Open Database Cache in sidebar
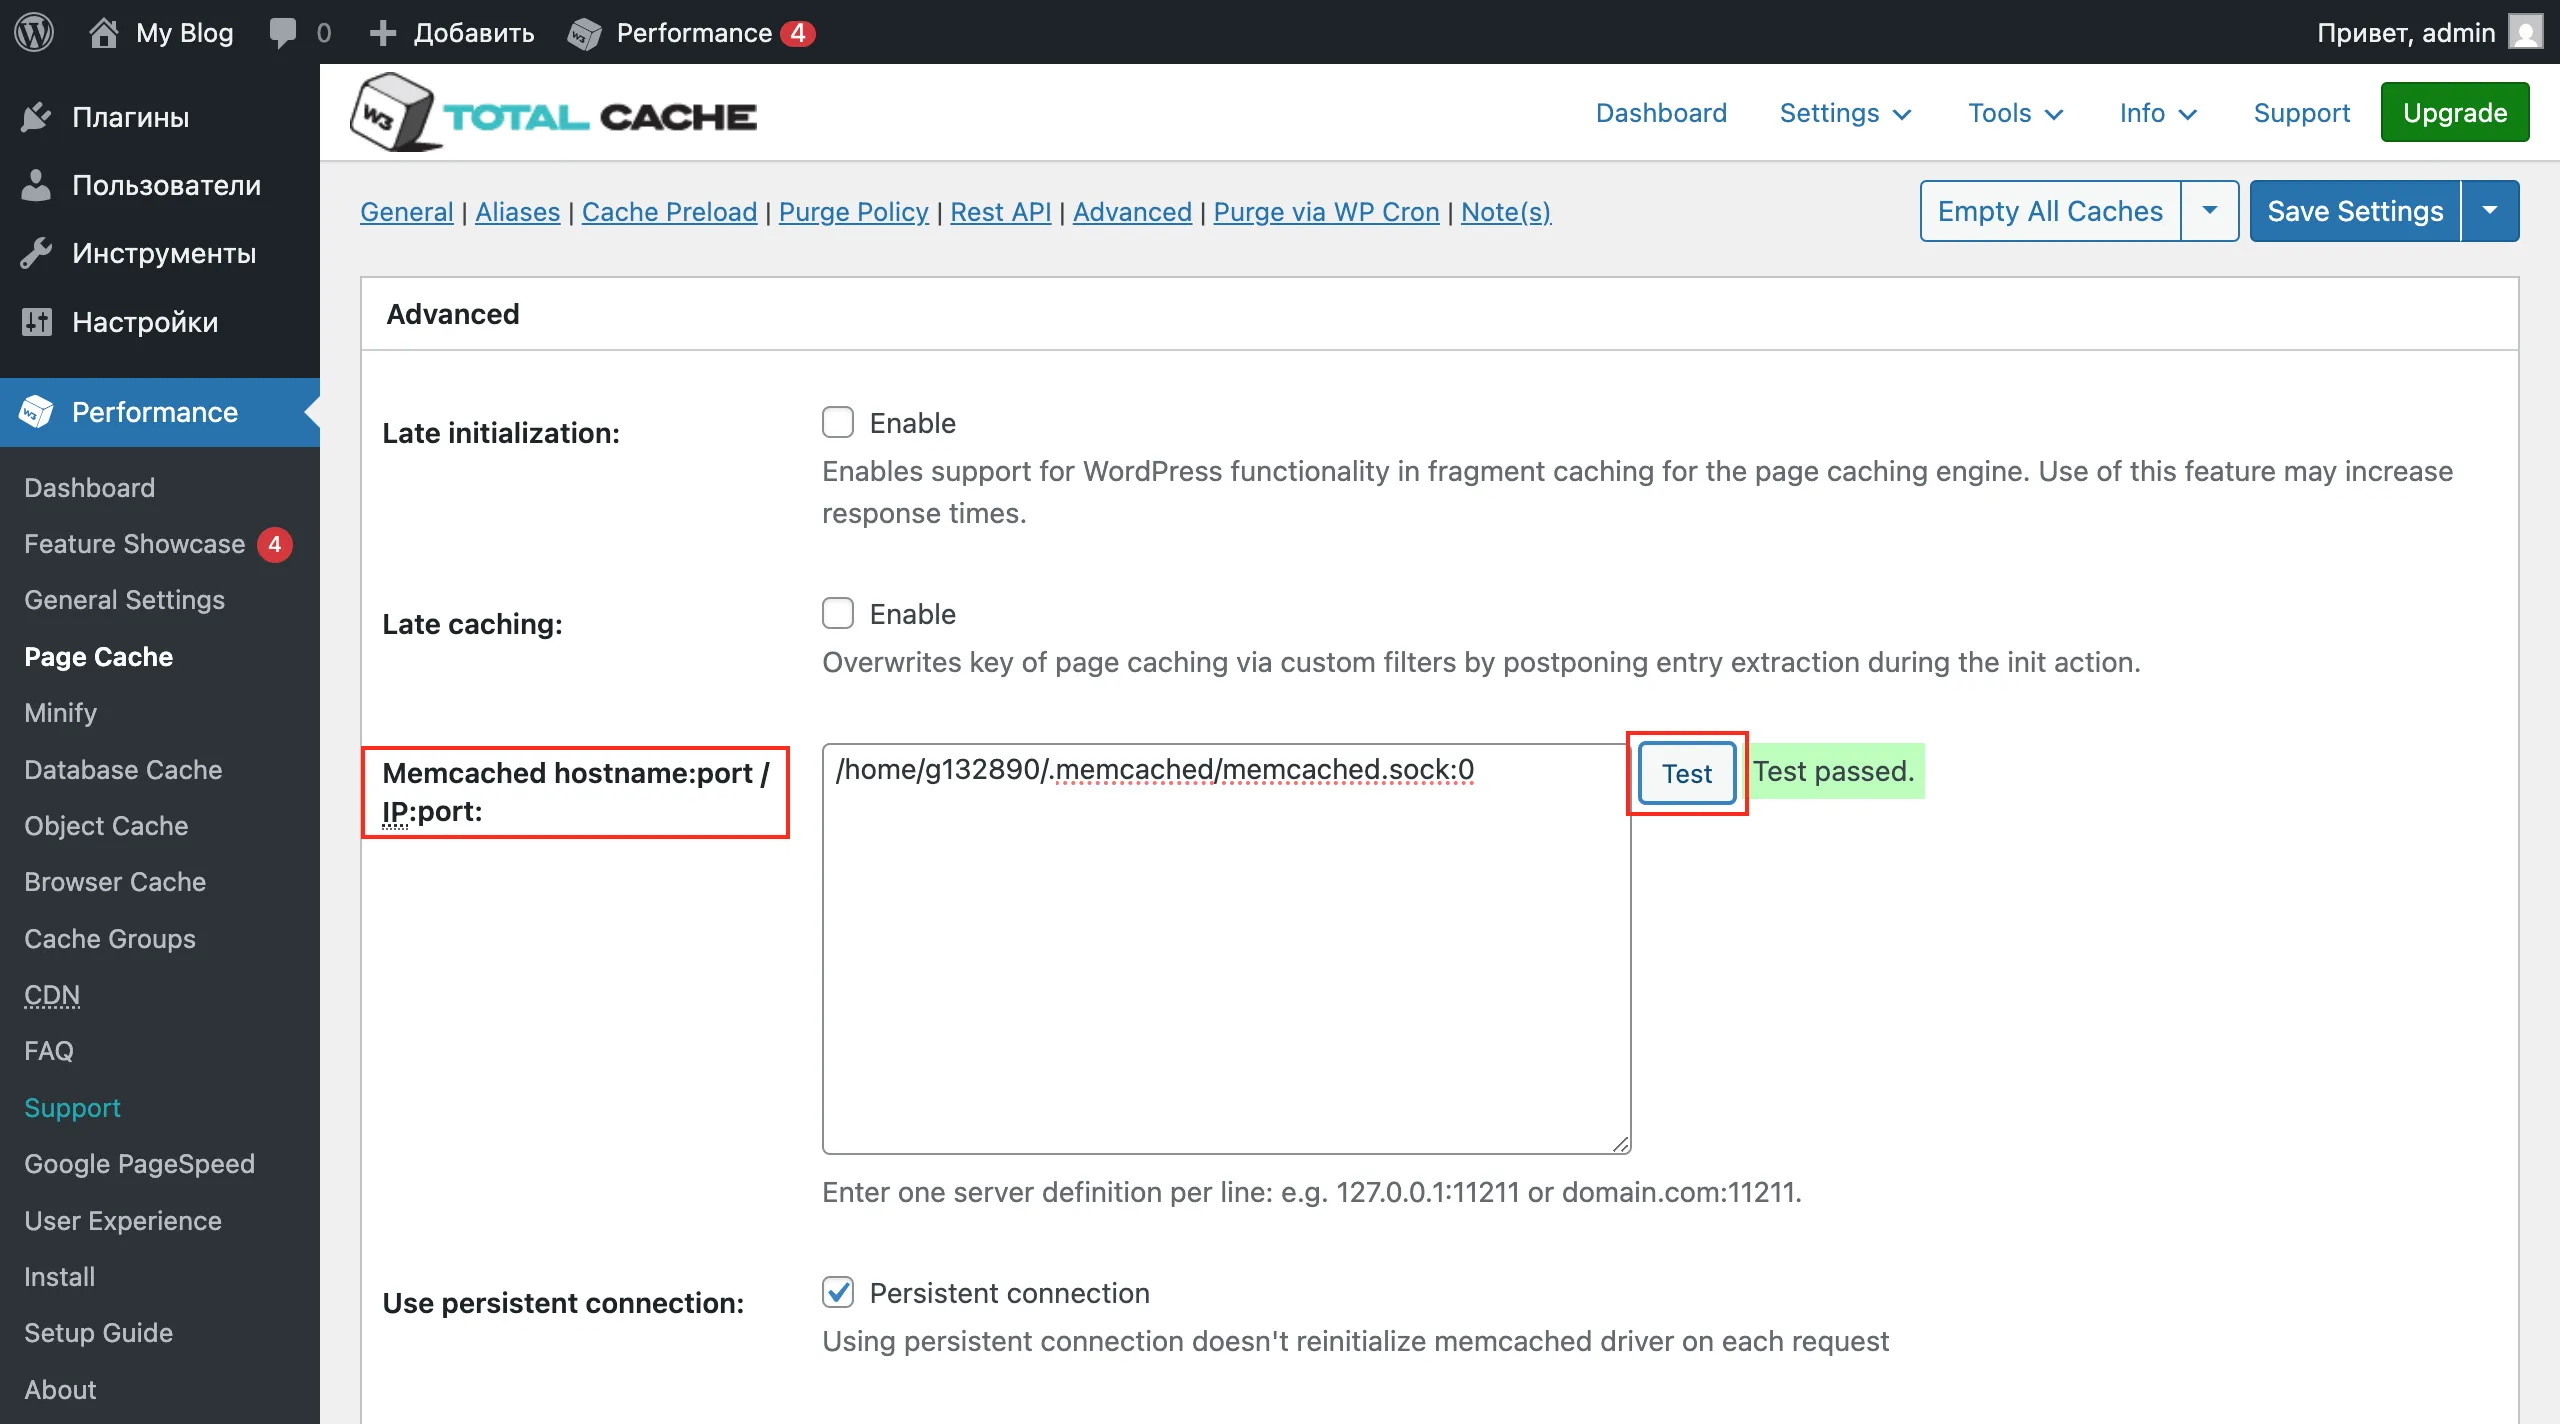 click(x=123, y=770)
